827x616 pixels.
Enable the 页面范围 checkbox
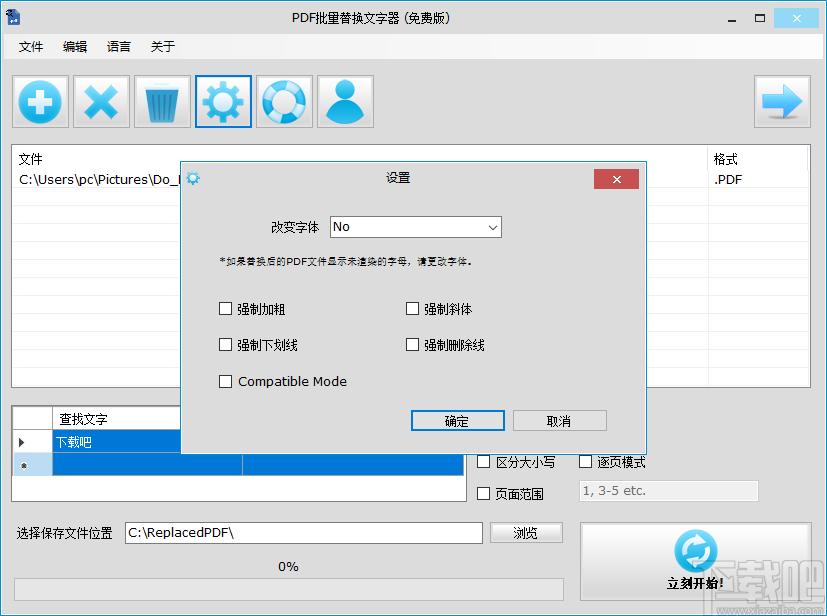point(483,494)
